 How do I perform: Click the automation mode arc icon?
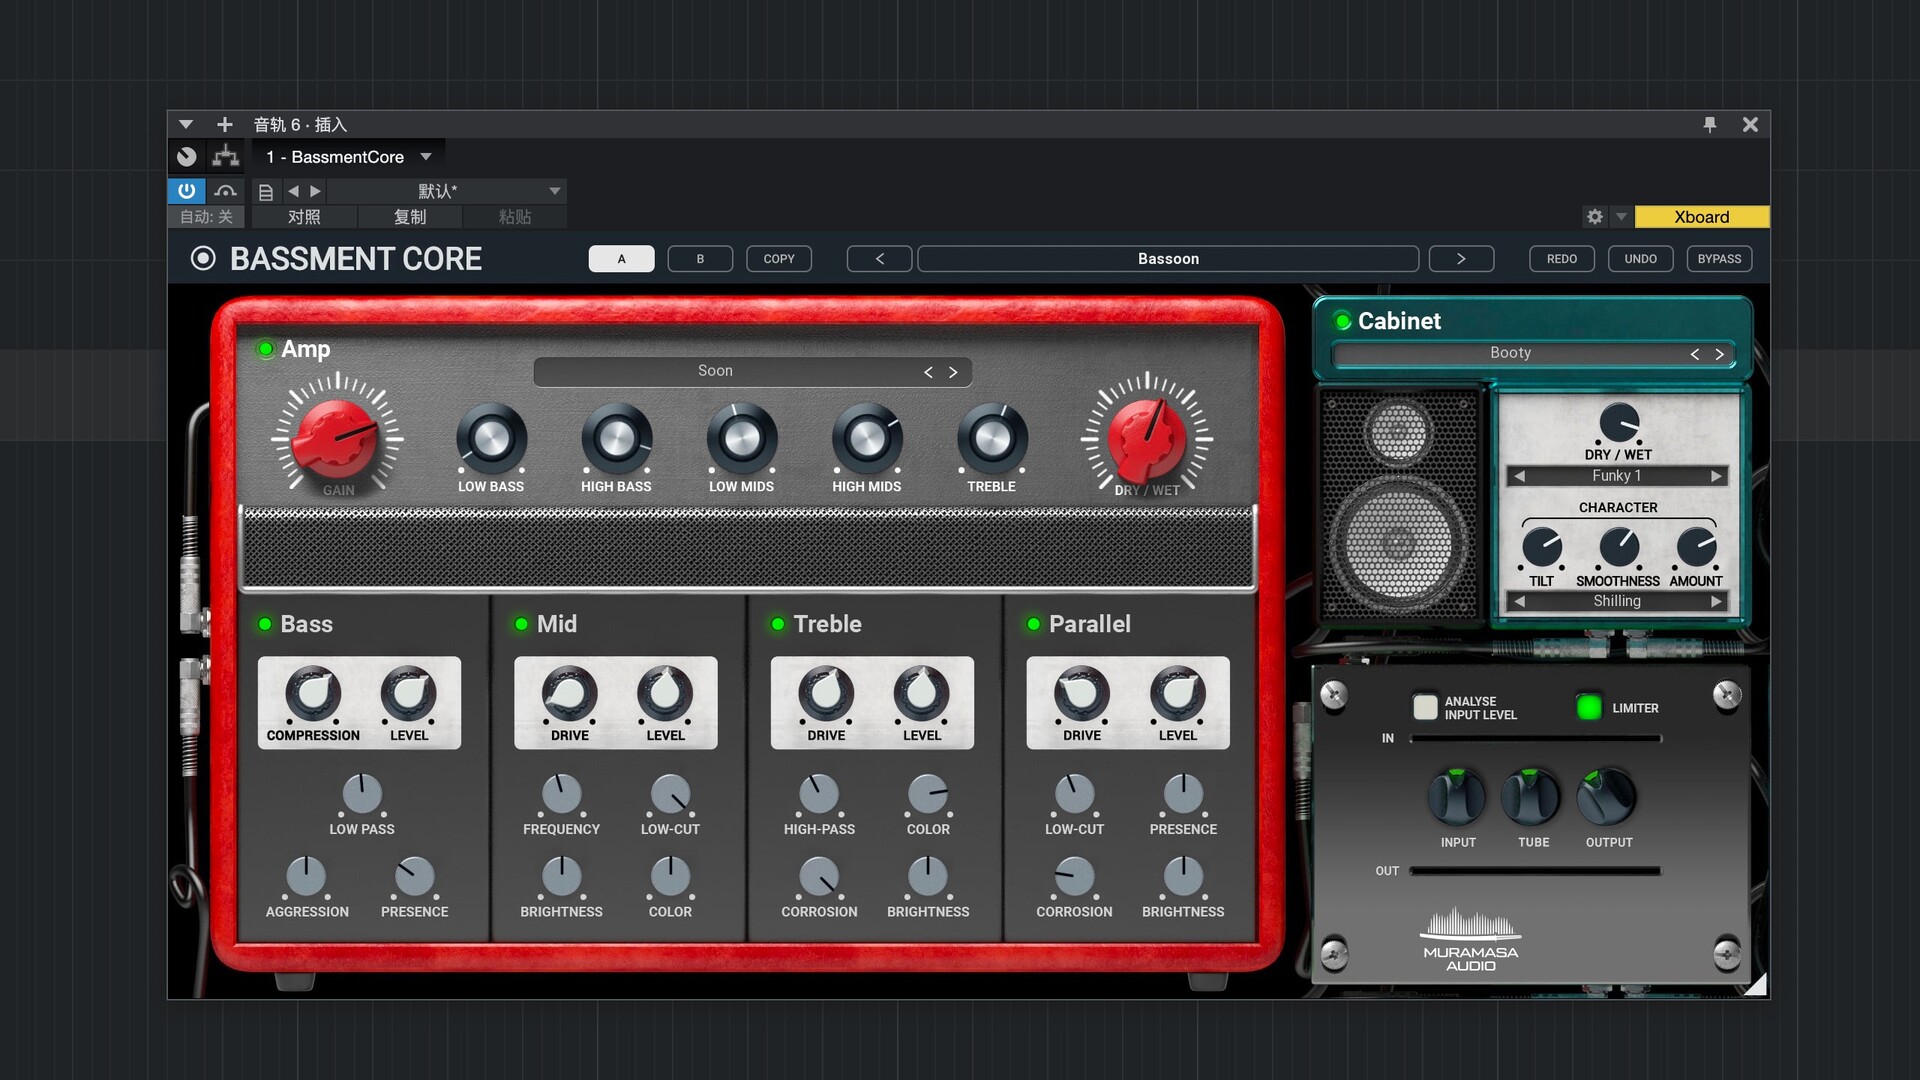click(x=226, y=190)
